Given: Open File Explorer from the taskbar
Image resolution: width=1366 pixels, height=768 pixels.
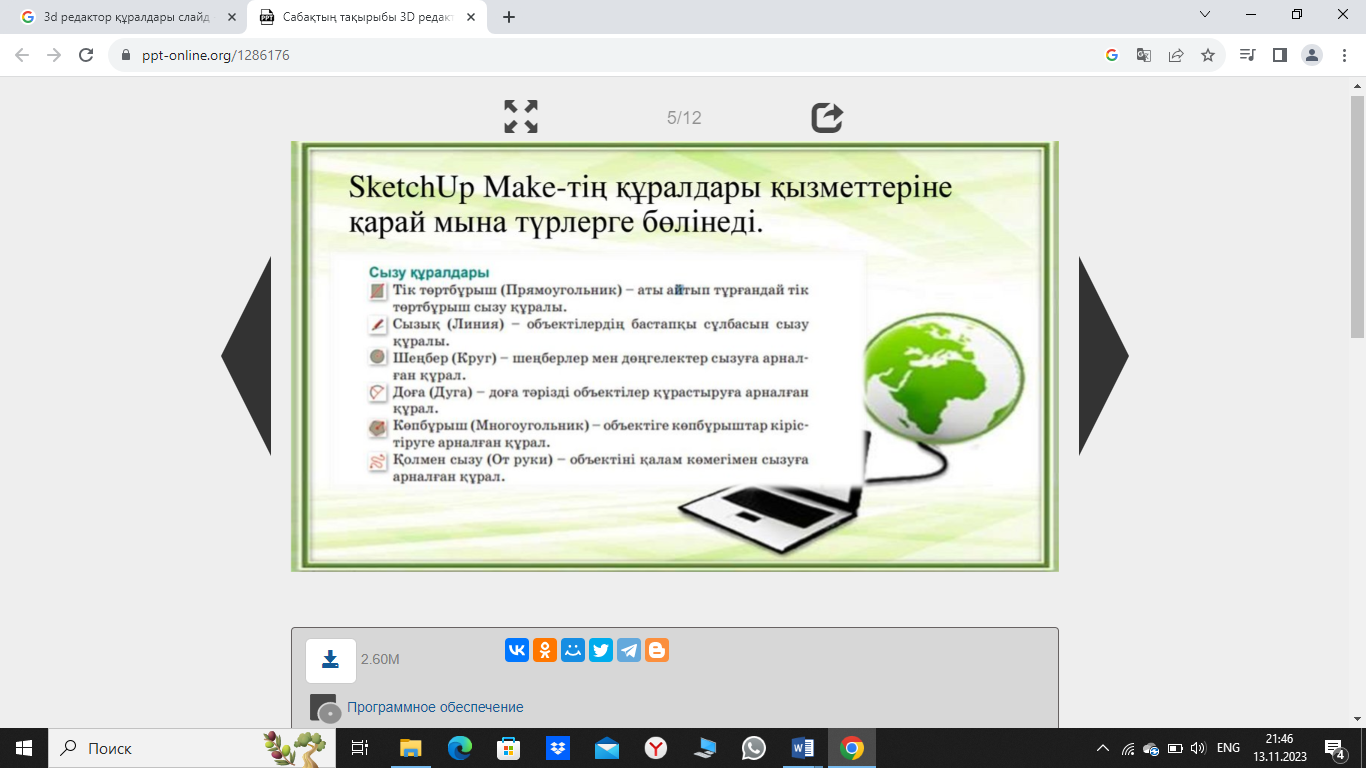Looking at the screenshot, I should coord(411,748).
